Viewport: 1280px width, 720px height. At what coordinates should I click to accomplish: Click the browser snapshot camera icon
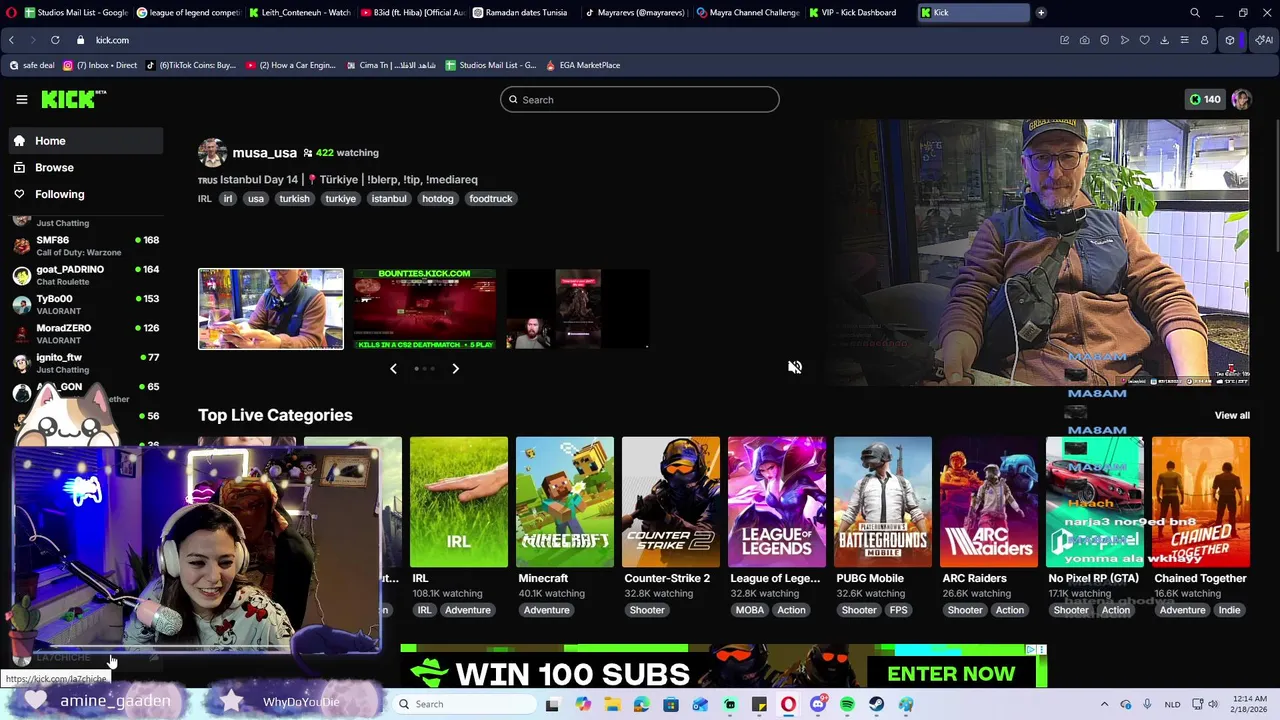pyautogui.click(x=1084, y=40)
